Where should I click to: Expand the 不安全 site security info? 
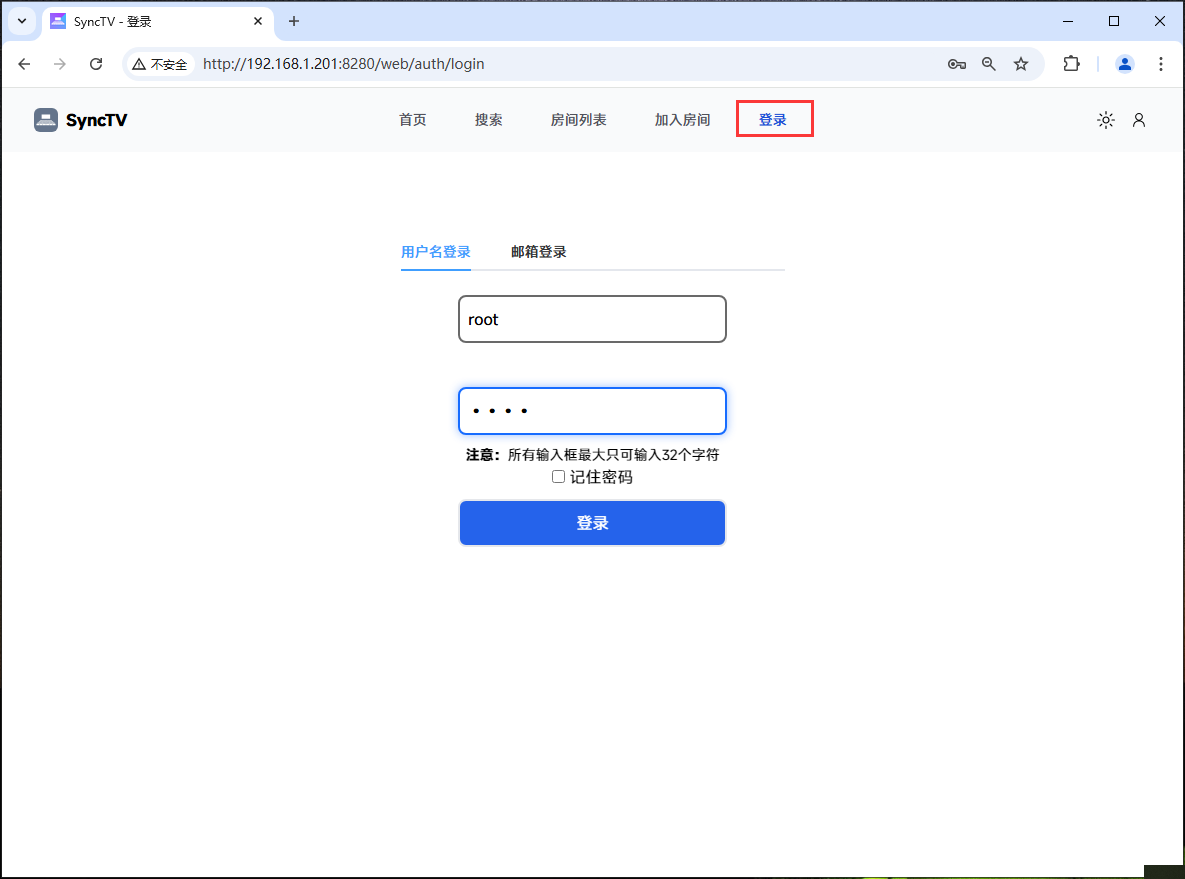click(x=159, y=63)
